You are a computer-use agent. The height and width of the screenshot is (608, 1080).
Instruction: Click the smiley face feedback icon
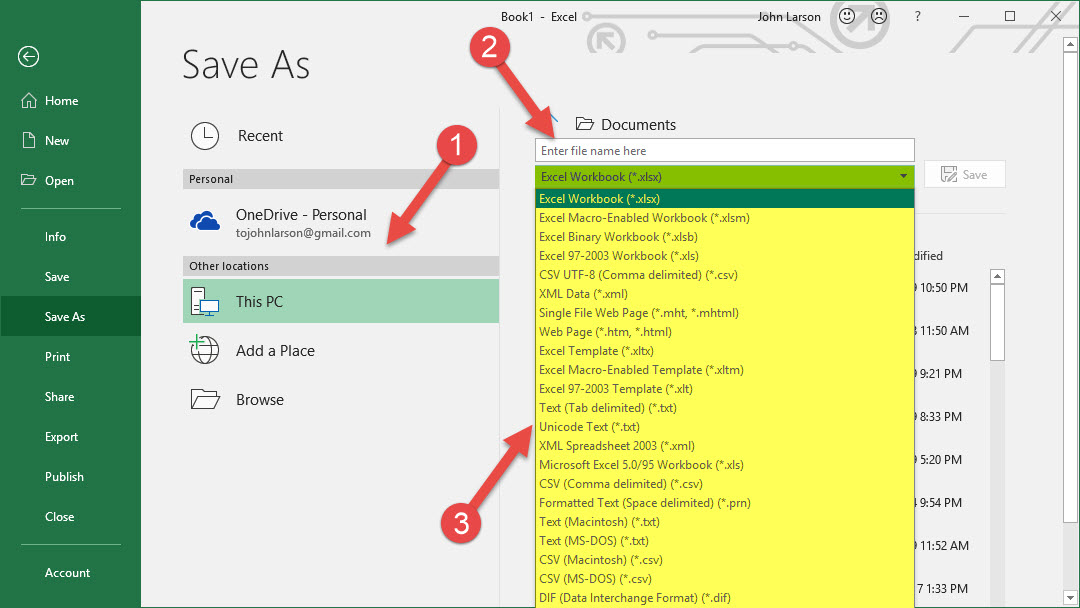847,17
